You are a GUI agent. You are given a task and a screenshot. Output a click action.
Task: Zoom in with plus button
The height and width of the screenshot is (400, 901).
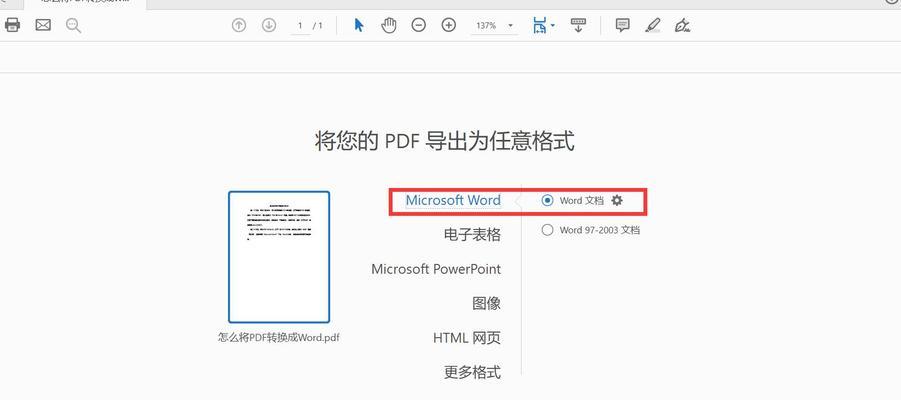449,25
